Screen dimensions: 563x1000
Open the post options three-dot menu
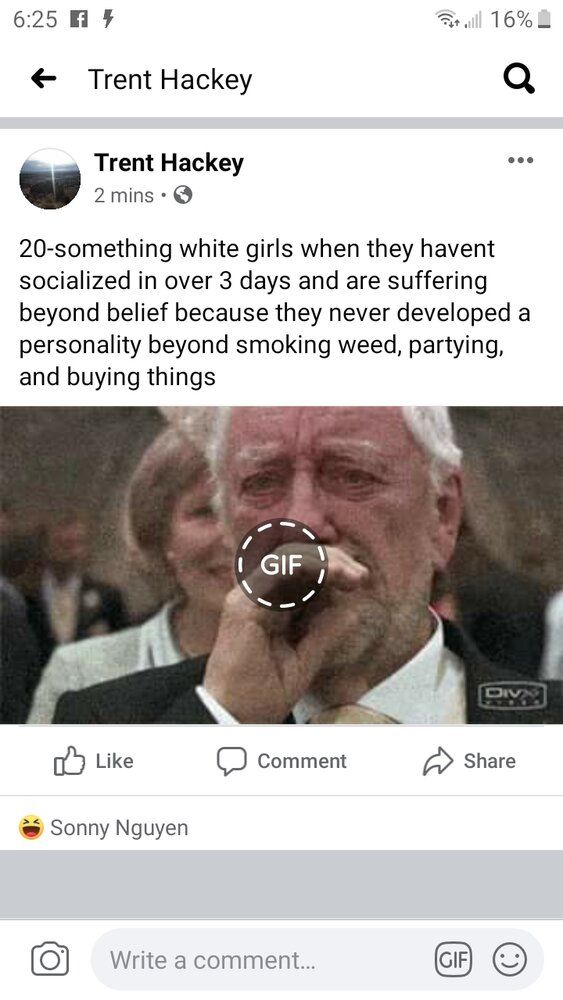(521, 160)
